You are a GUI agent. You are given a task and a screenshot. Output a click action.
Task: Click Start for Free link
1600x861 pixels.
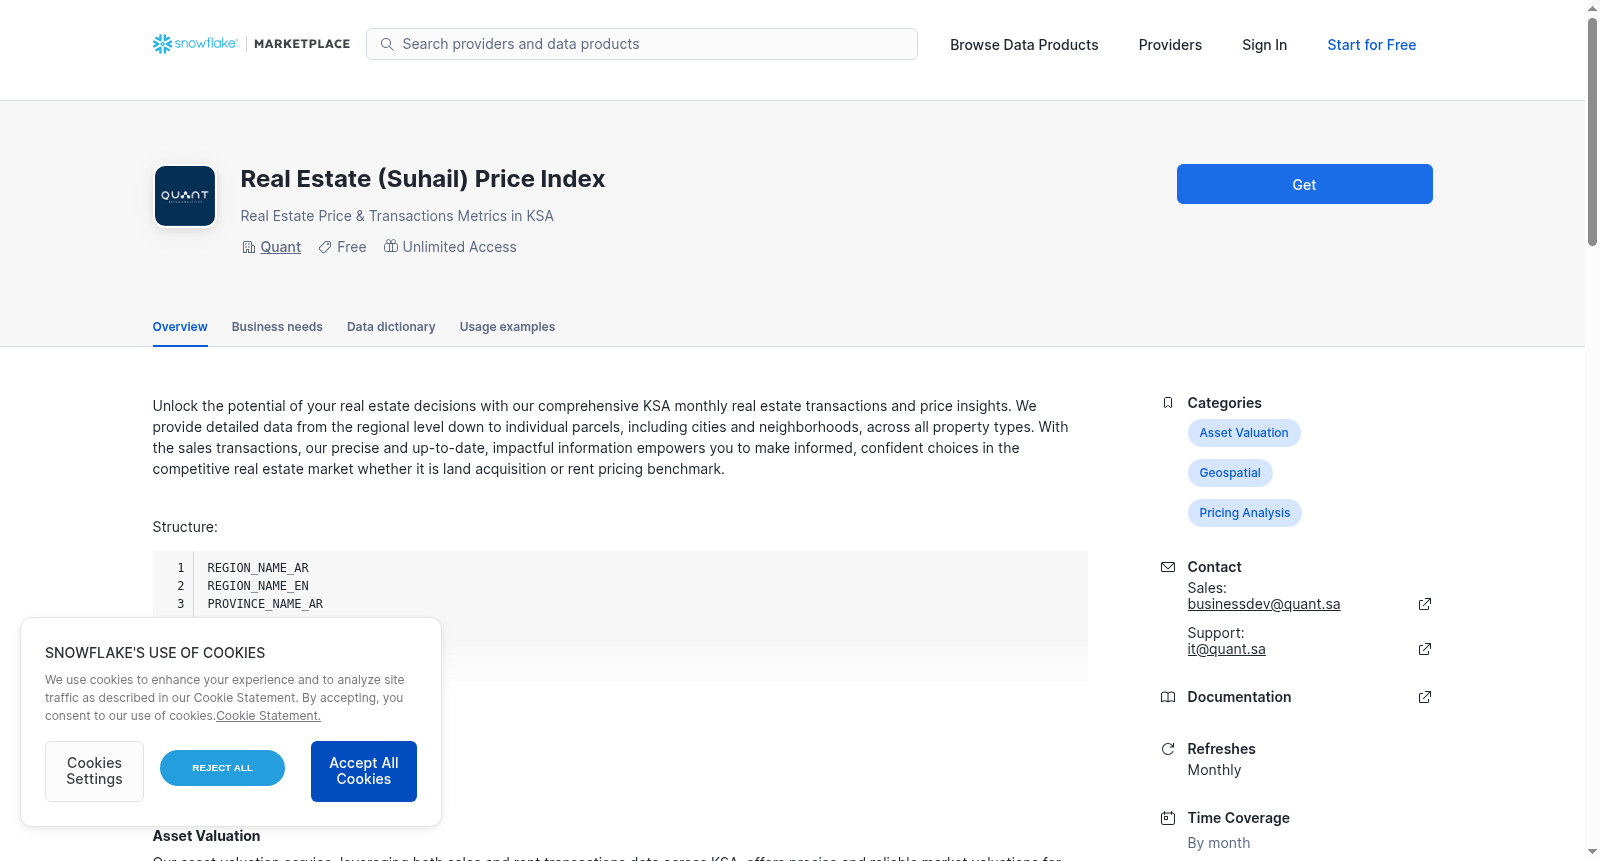coord(1371,45)
